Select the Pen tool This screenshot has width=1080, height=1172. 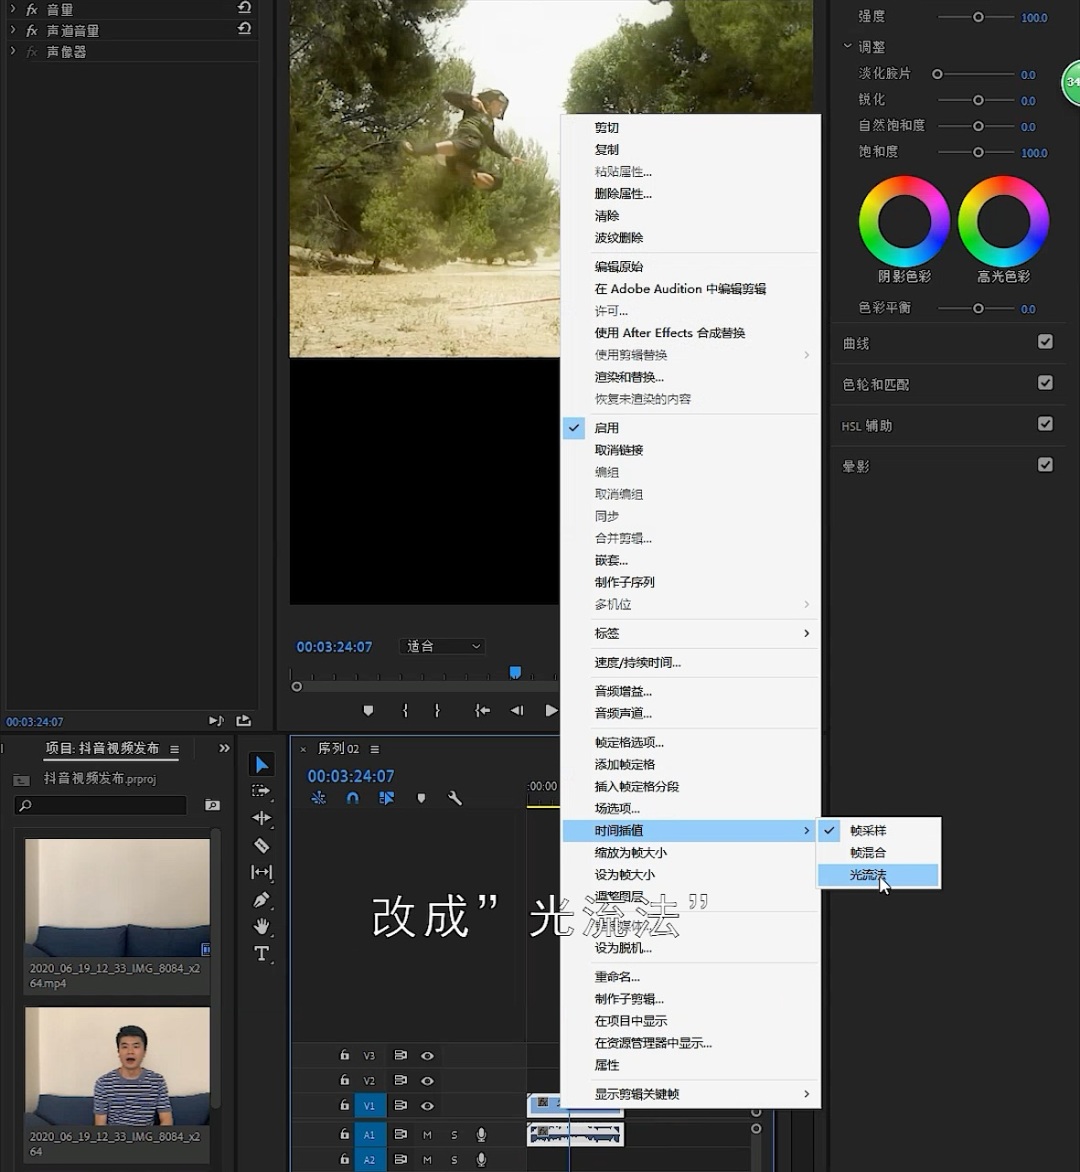tap(261, 899)
